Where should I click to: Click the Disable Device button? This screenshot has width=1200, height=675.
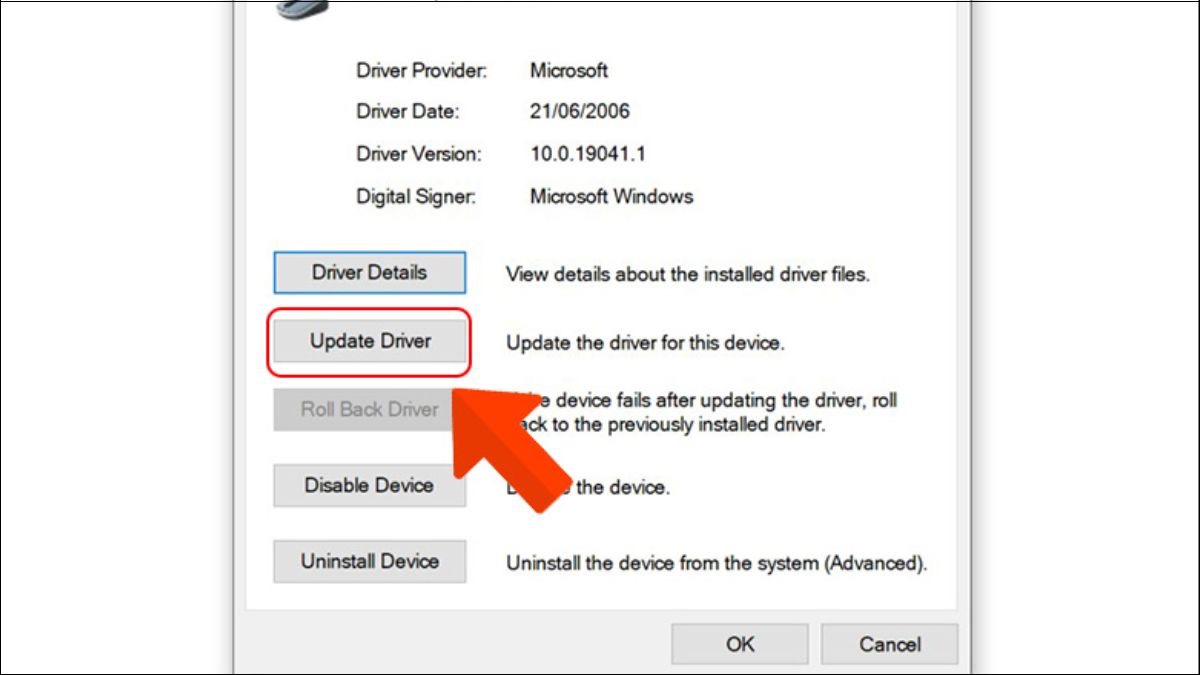click(x=369, y=485)
